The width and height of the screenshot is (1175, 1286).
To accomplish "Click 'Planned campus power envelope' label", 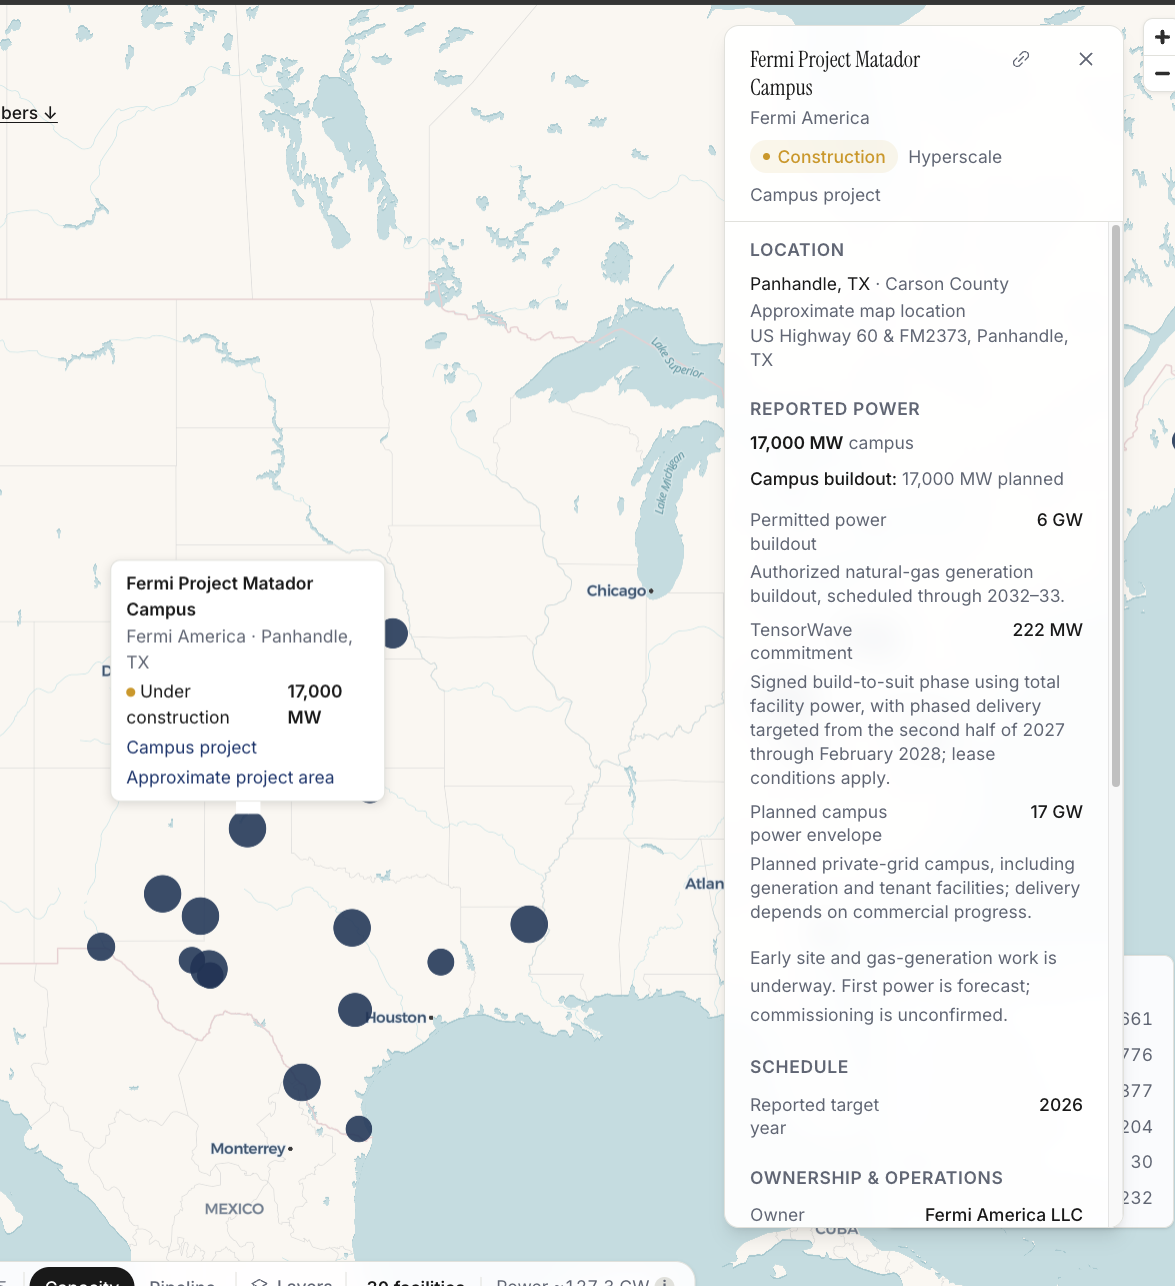I will (819, 823).
